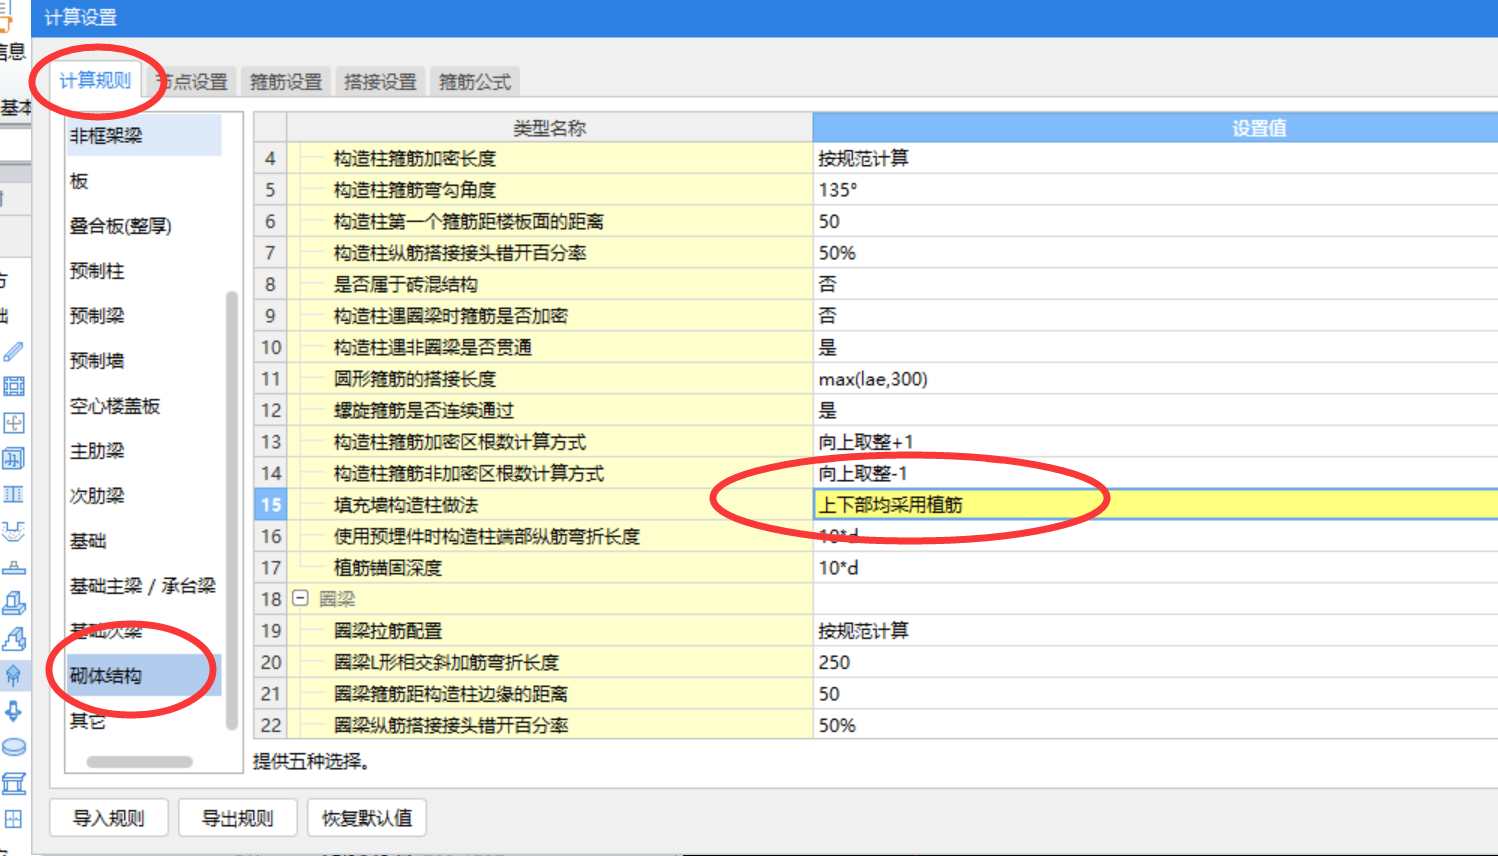Screen dimensions: 1498x856
Task: Click the 导出规则 button
Action: [x=238, y=818]
